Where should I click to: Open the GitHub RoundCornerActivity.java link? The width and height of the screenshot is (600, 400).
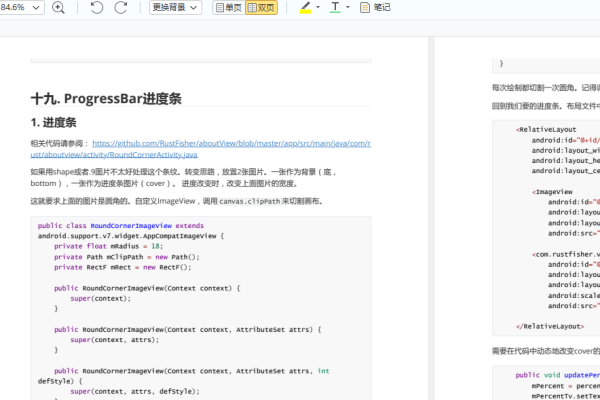(x=201, y=149)
